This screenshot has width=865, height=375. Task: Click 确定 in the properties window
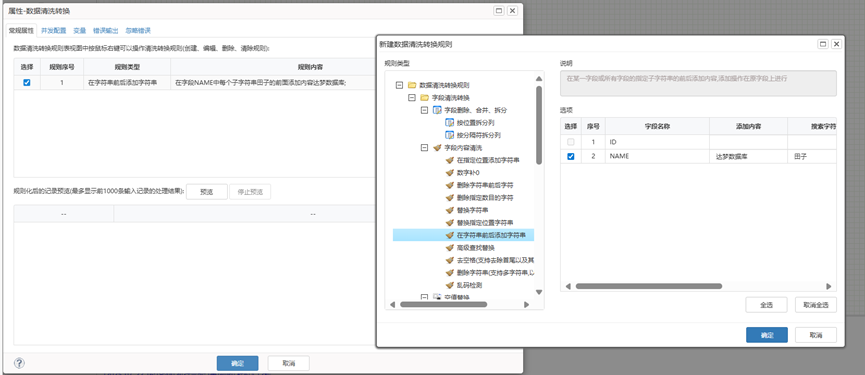click(x=238, y=363)
